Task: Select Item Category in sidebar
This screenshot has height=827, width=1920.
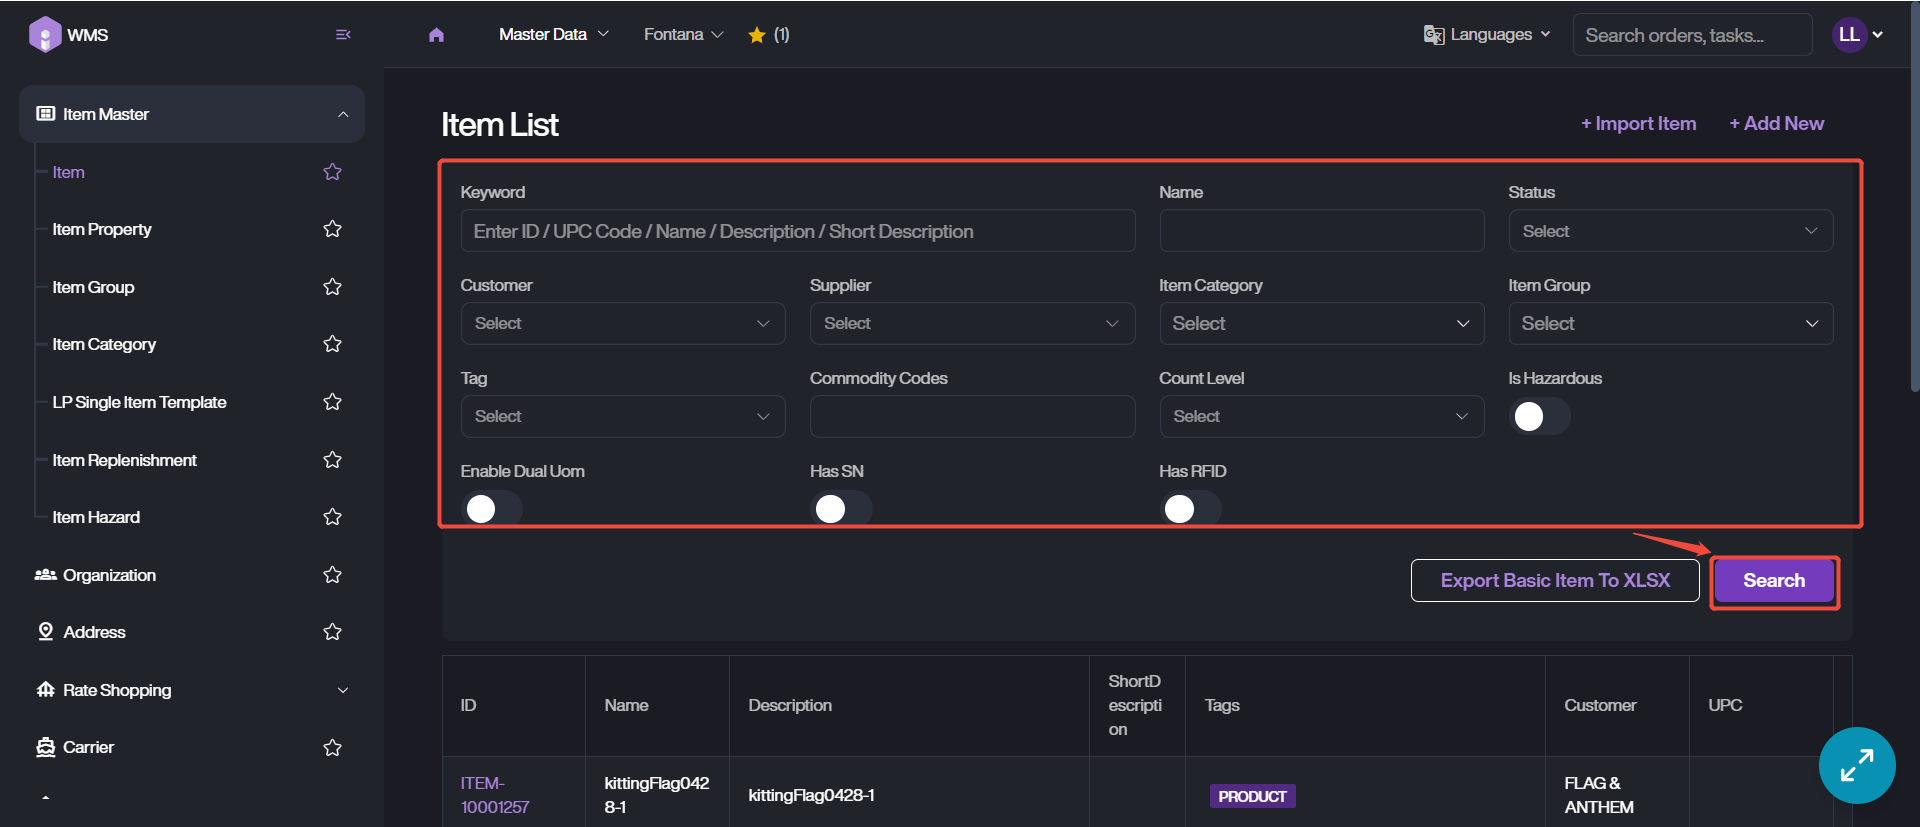Action: pos(104,344)
